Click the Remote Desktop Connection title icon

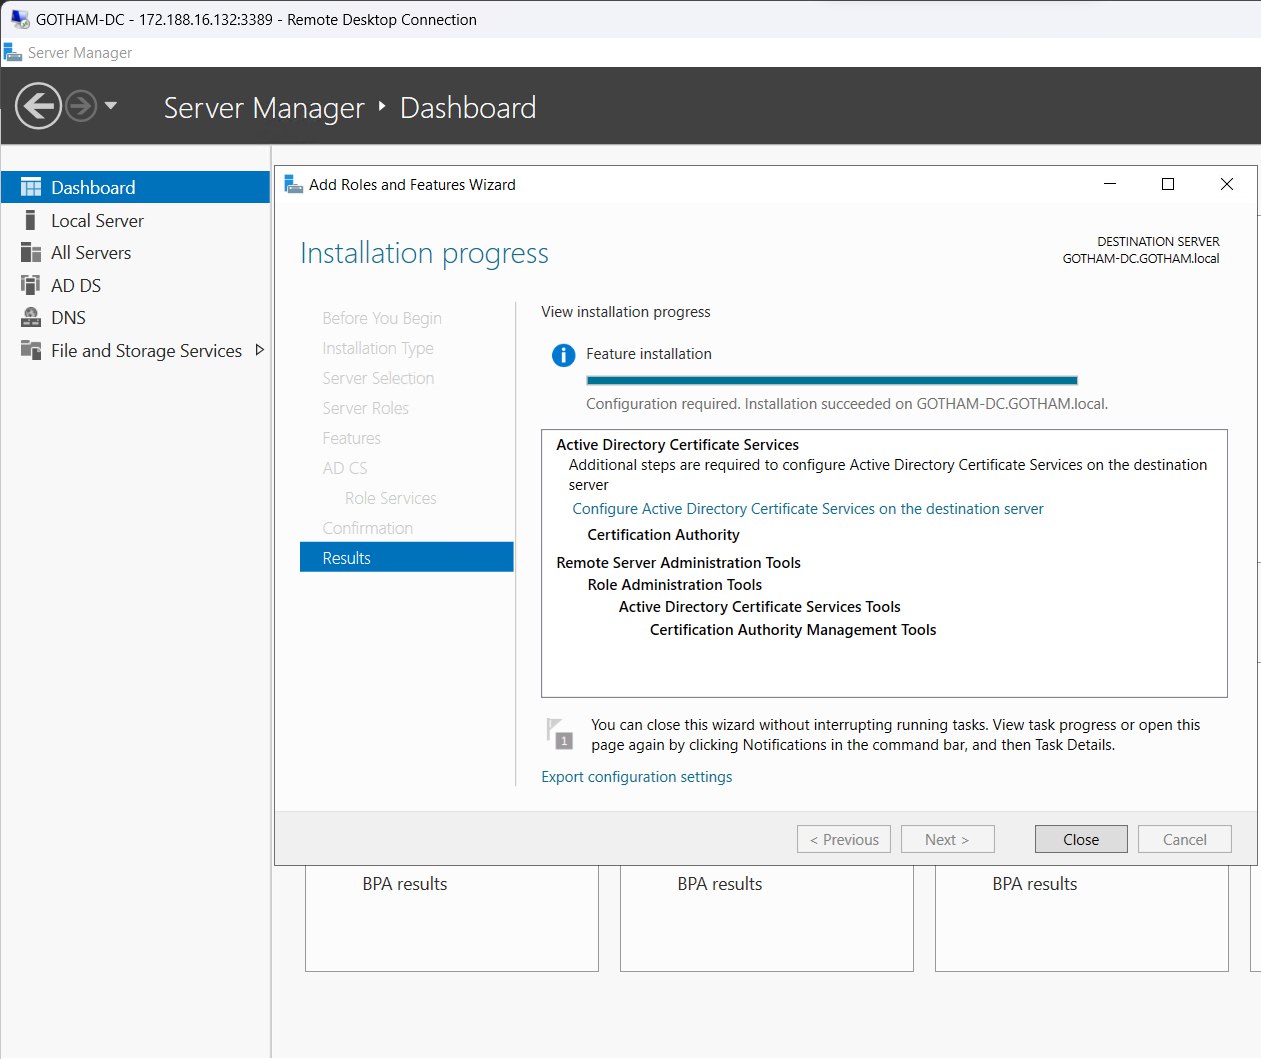pyautogui.click(x=19, y=19)
